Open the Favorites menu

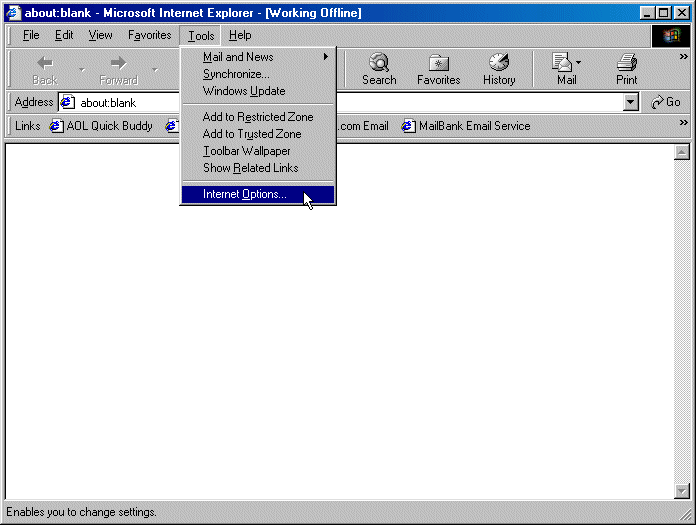[150, 35]
